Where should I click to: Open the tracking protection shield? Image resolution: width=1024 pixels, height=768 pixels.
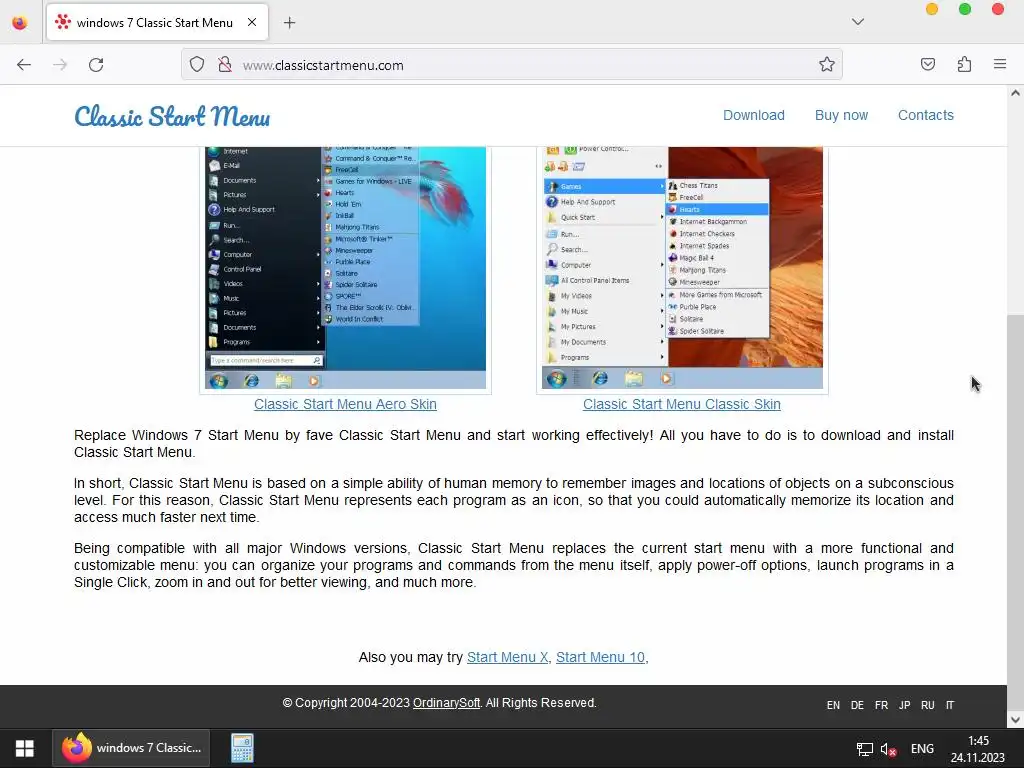197,65
